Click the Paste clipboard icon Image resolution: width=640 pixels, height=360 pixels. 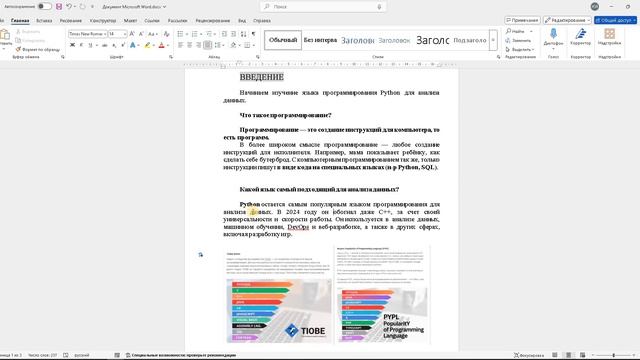(x=5, y=35)
